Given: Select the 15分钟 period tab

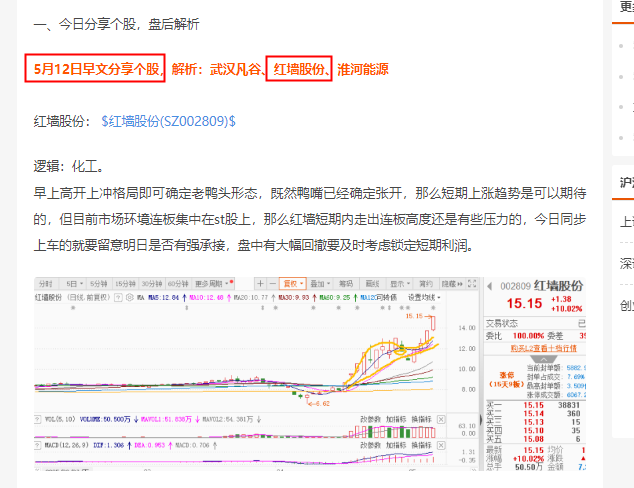Looking at the screenshot, I should tap(125, 284).
